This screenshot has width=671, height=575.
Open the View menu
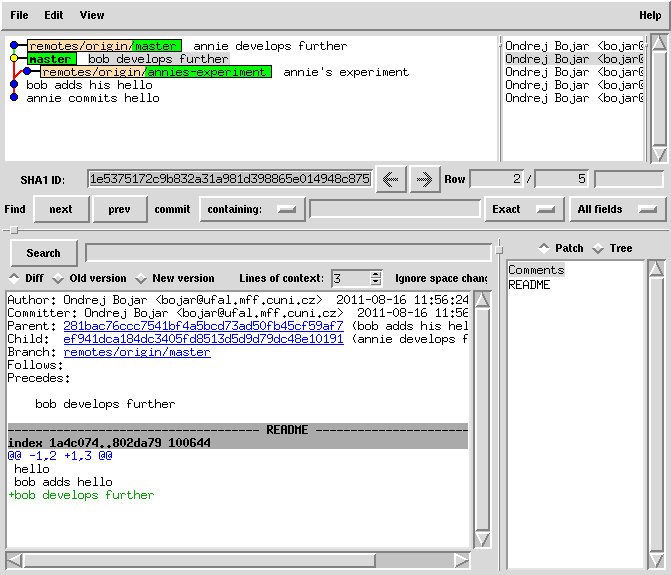click(91, 15)
